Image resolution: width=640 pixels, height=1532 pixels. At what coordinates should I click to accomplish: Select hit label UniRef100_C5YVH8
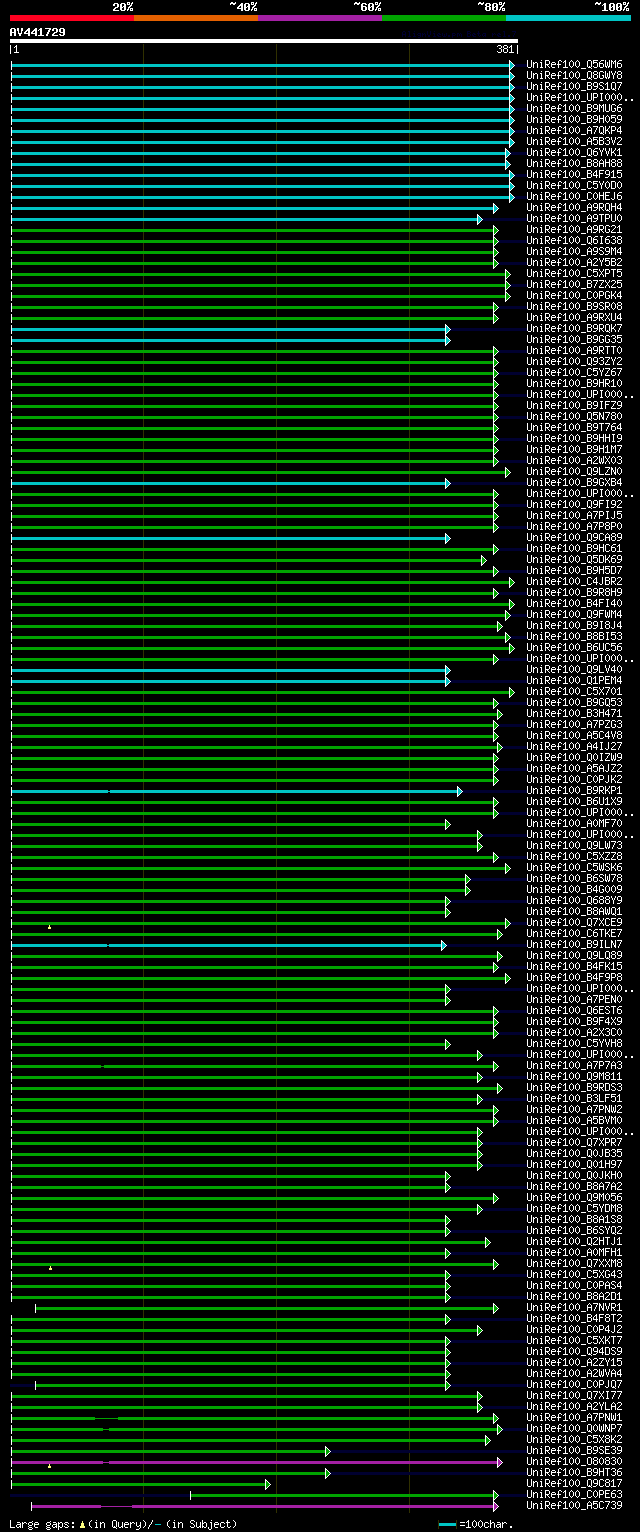574,1044
